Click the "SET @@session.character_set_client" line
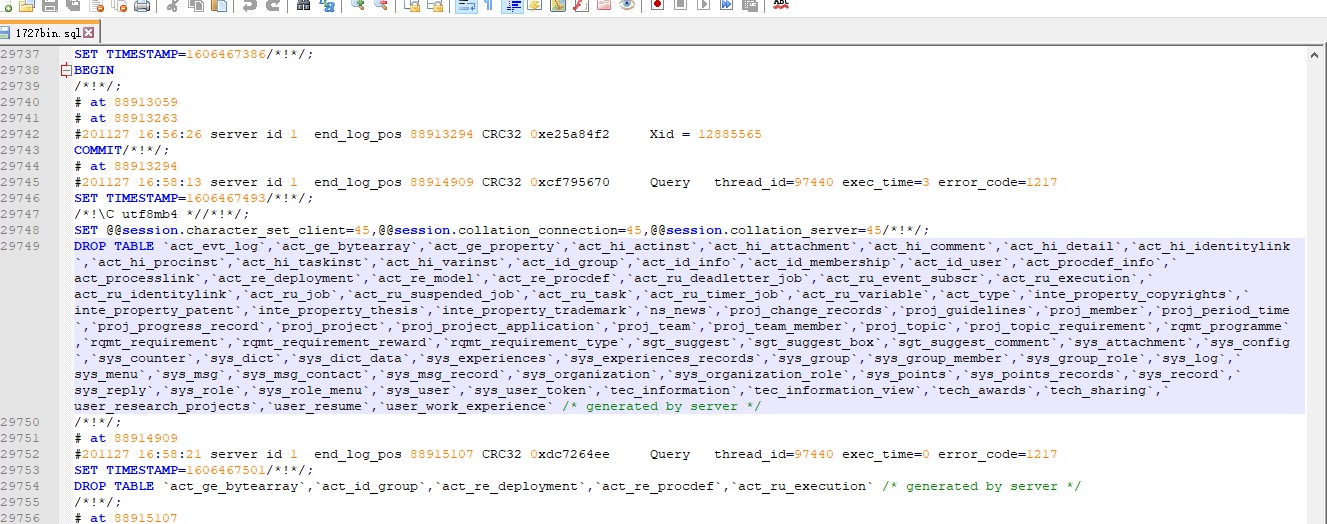The width and height of the screenshot is (1327, 524). click(502, 230)
